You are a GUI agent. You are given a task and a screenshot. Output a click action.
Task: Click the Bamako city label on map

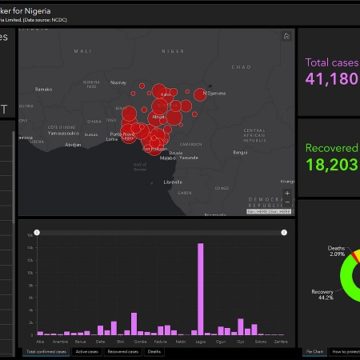[x=44, y=89]
